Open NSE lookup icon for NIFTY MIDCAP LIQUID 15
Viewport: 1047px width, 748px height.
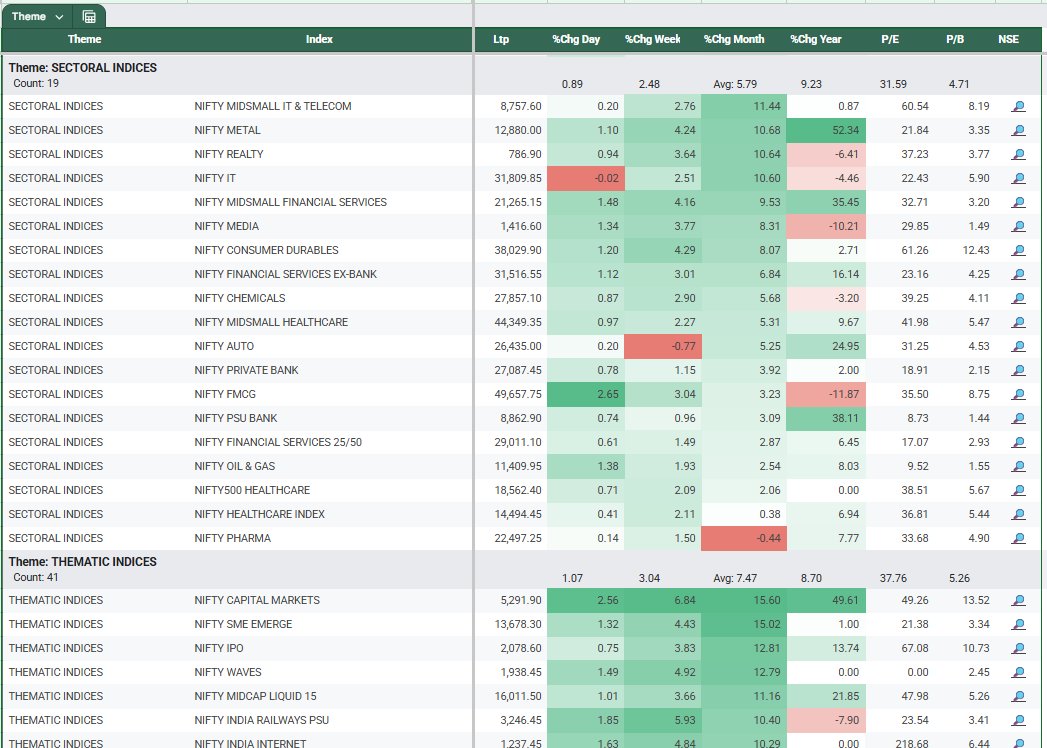click(x=1018, y=697)
